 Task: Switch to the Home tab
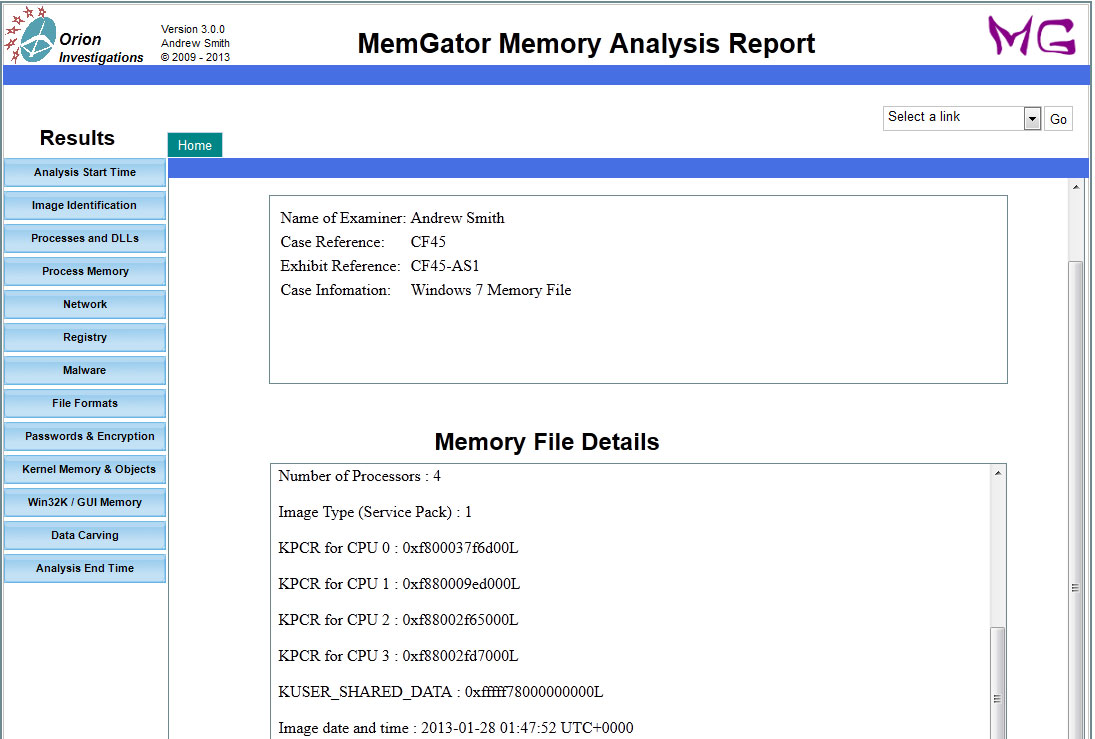tap(195, 145)
